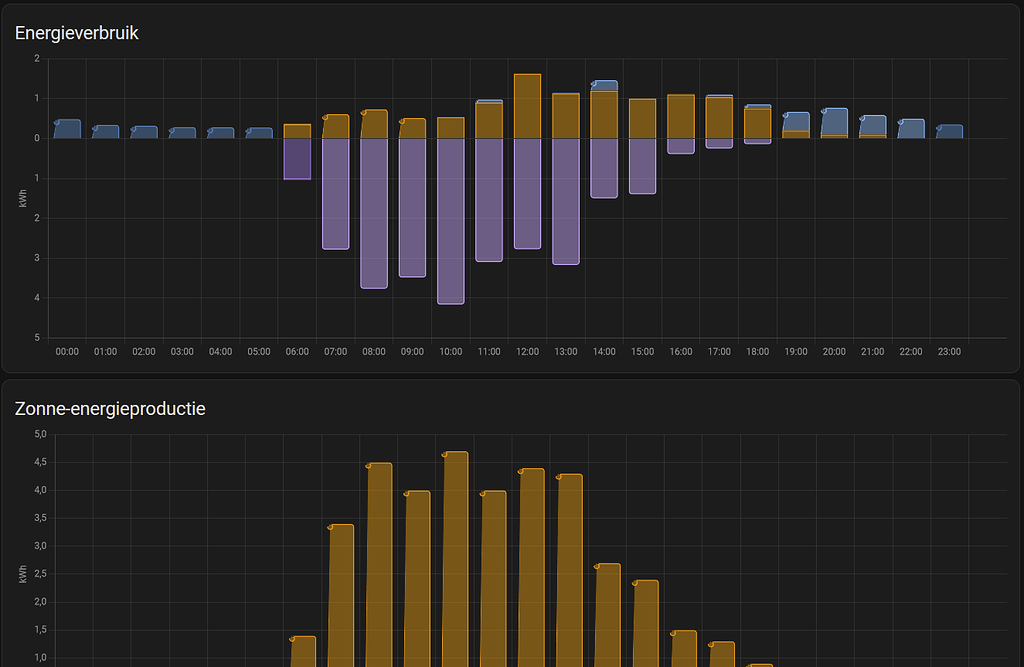Click the kWh axis label on Energieverbruik
1024x667 pixels.
click(22, 197)
